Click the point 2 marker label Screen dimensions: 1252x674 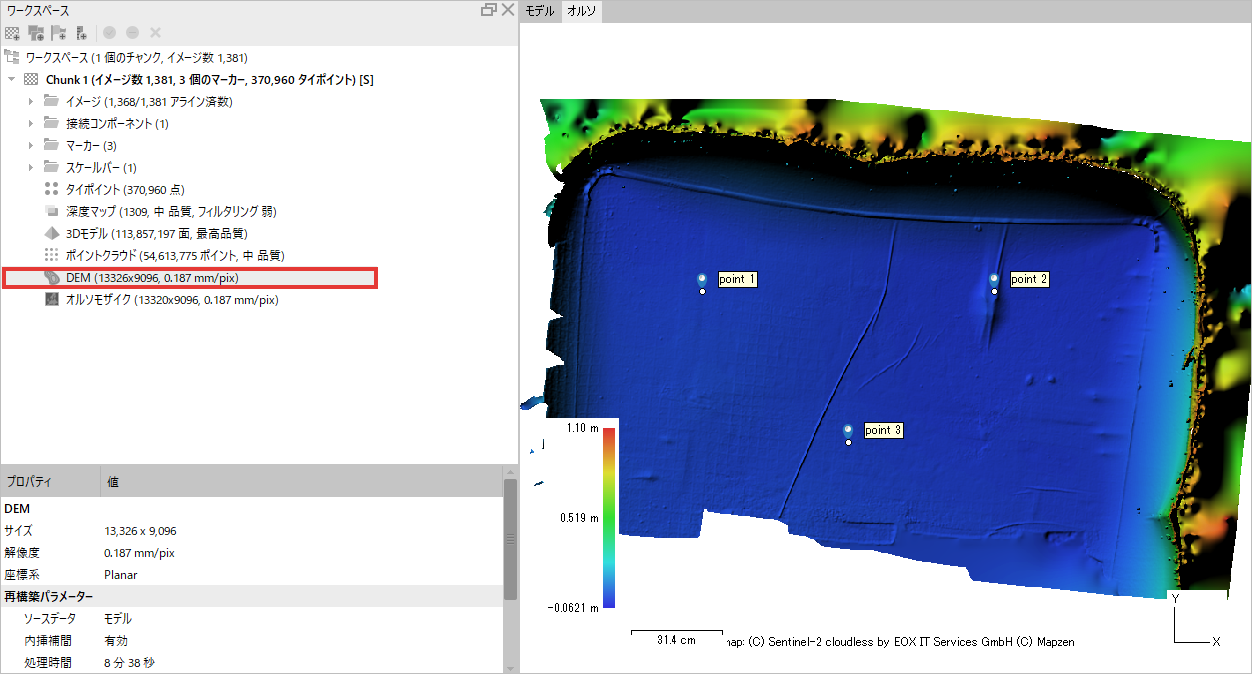1029,279
